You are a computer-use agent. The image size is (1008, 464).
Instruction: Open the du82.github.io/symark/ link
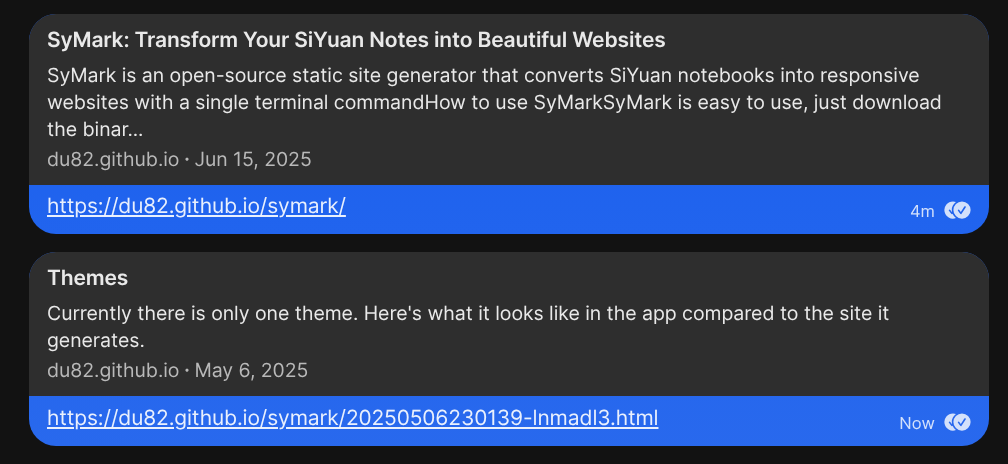[x=197, y=206]
